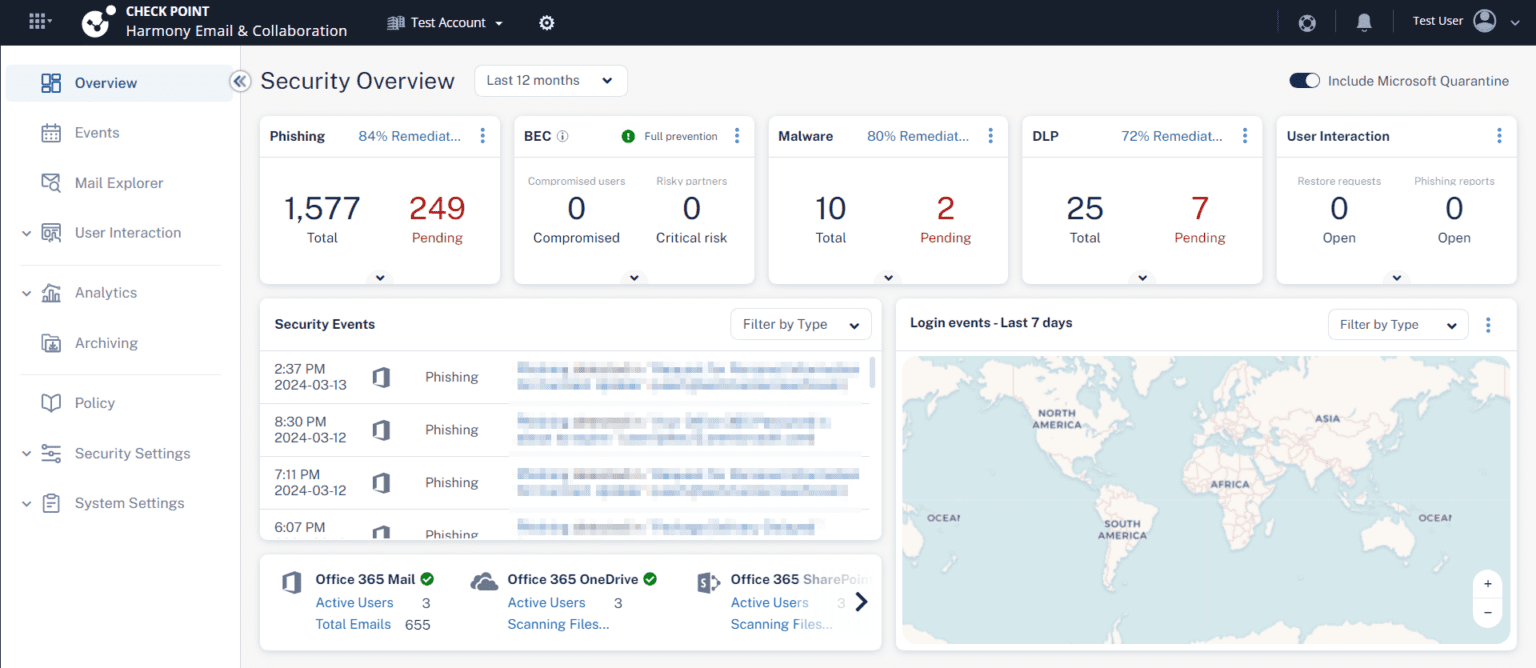Screen dimensions: 1536x668
Task: Toggle Include Microsoft Quarantine switch
Action: (1305, 81)
